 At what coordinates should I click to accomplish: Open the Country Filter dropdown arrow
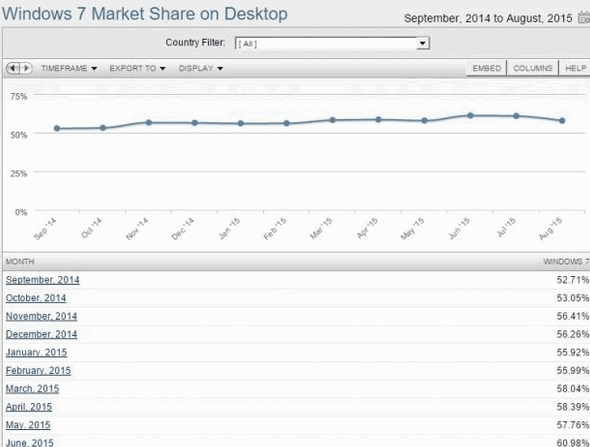pos(423,43)
